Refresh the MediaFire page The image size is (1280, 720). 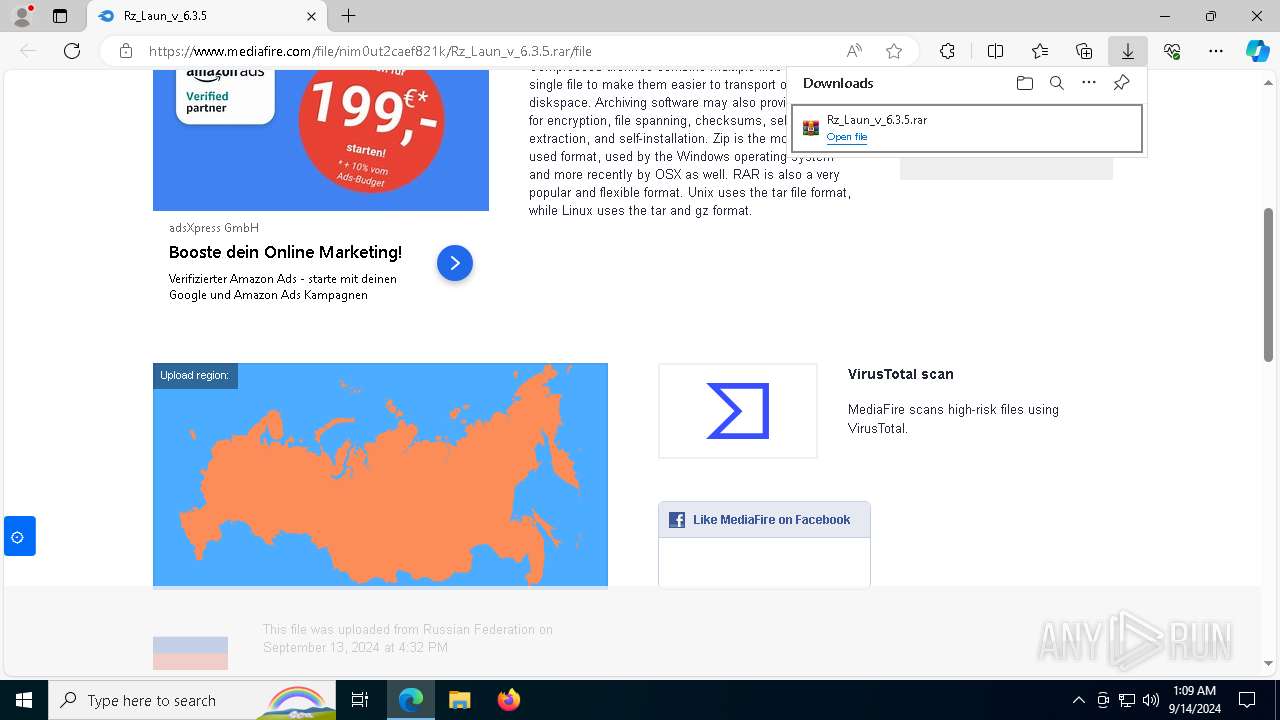pos(72,51)
